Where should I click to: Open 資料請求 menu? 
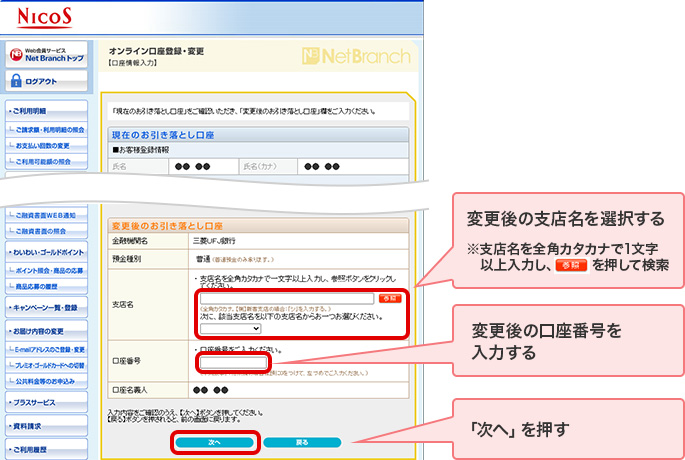tap(46, 426)
